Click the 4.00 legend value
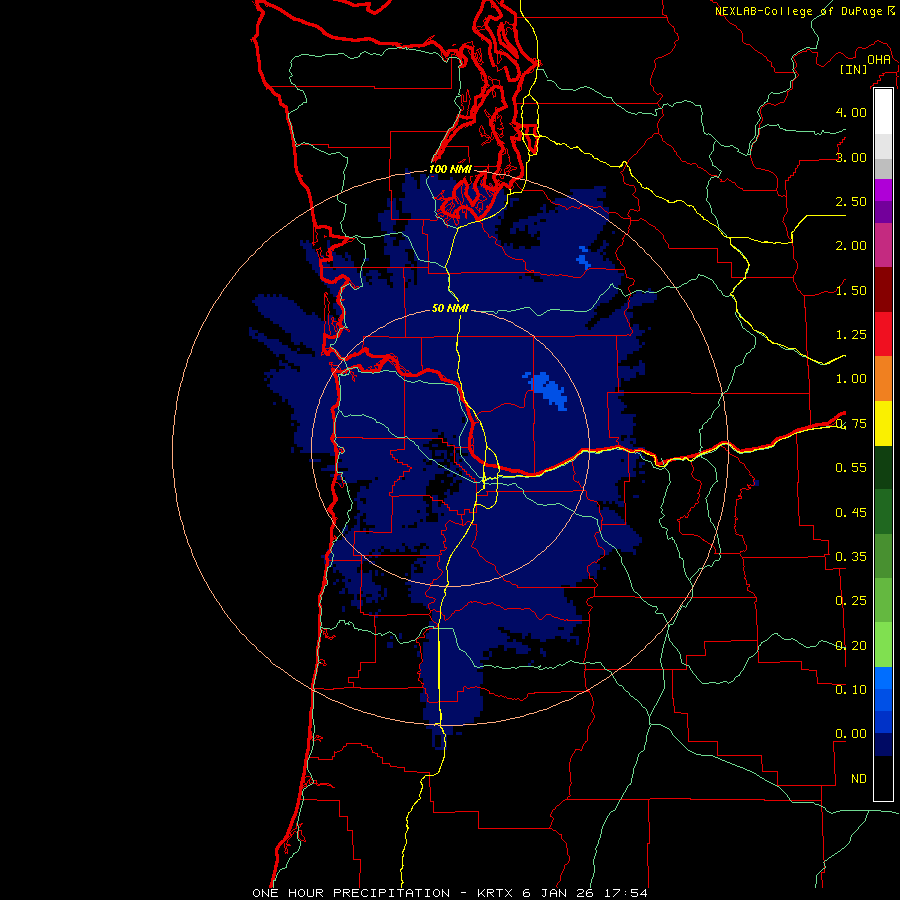The height and width of the screenshot is (900, 900). point(851,112)
